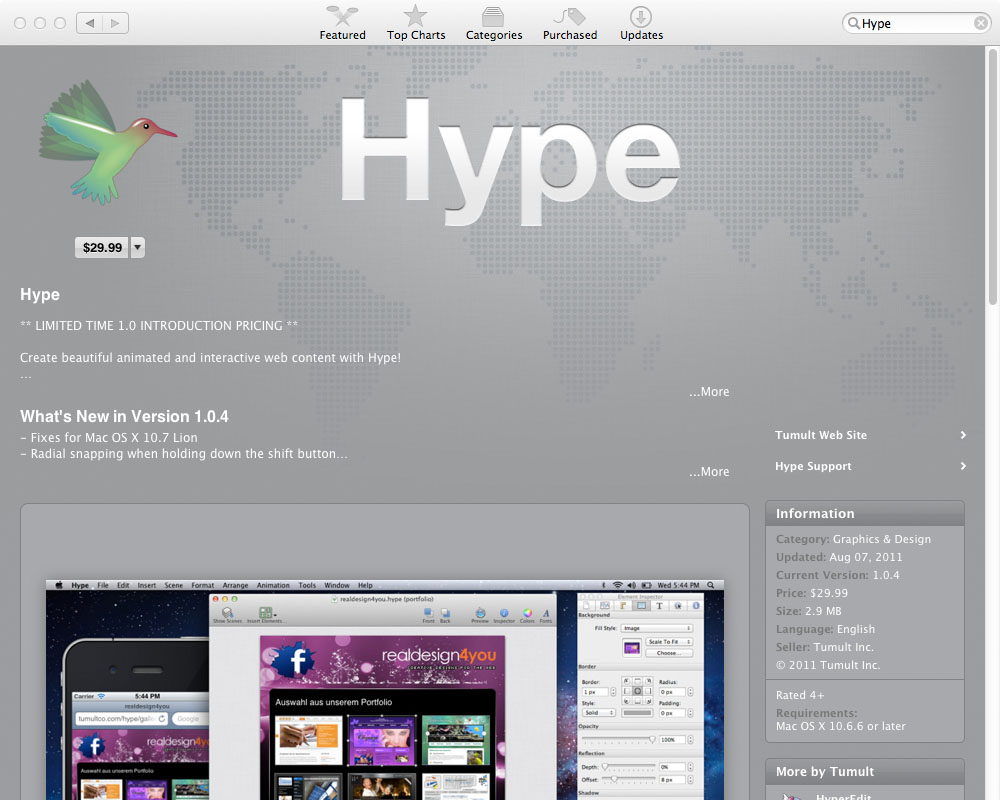Click the Language: English line
Viewport: 1000px width, 800px height.
[x=825, y=629]
